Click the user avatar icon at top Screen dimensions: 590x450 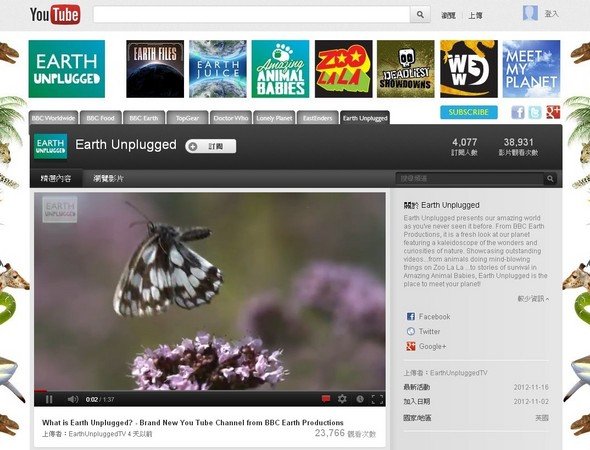pos(530,14)
